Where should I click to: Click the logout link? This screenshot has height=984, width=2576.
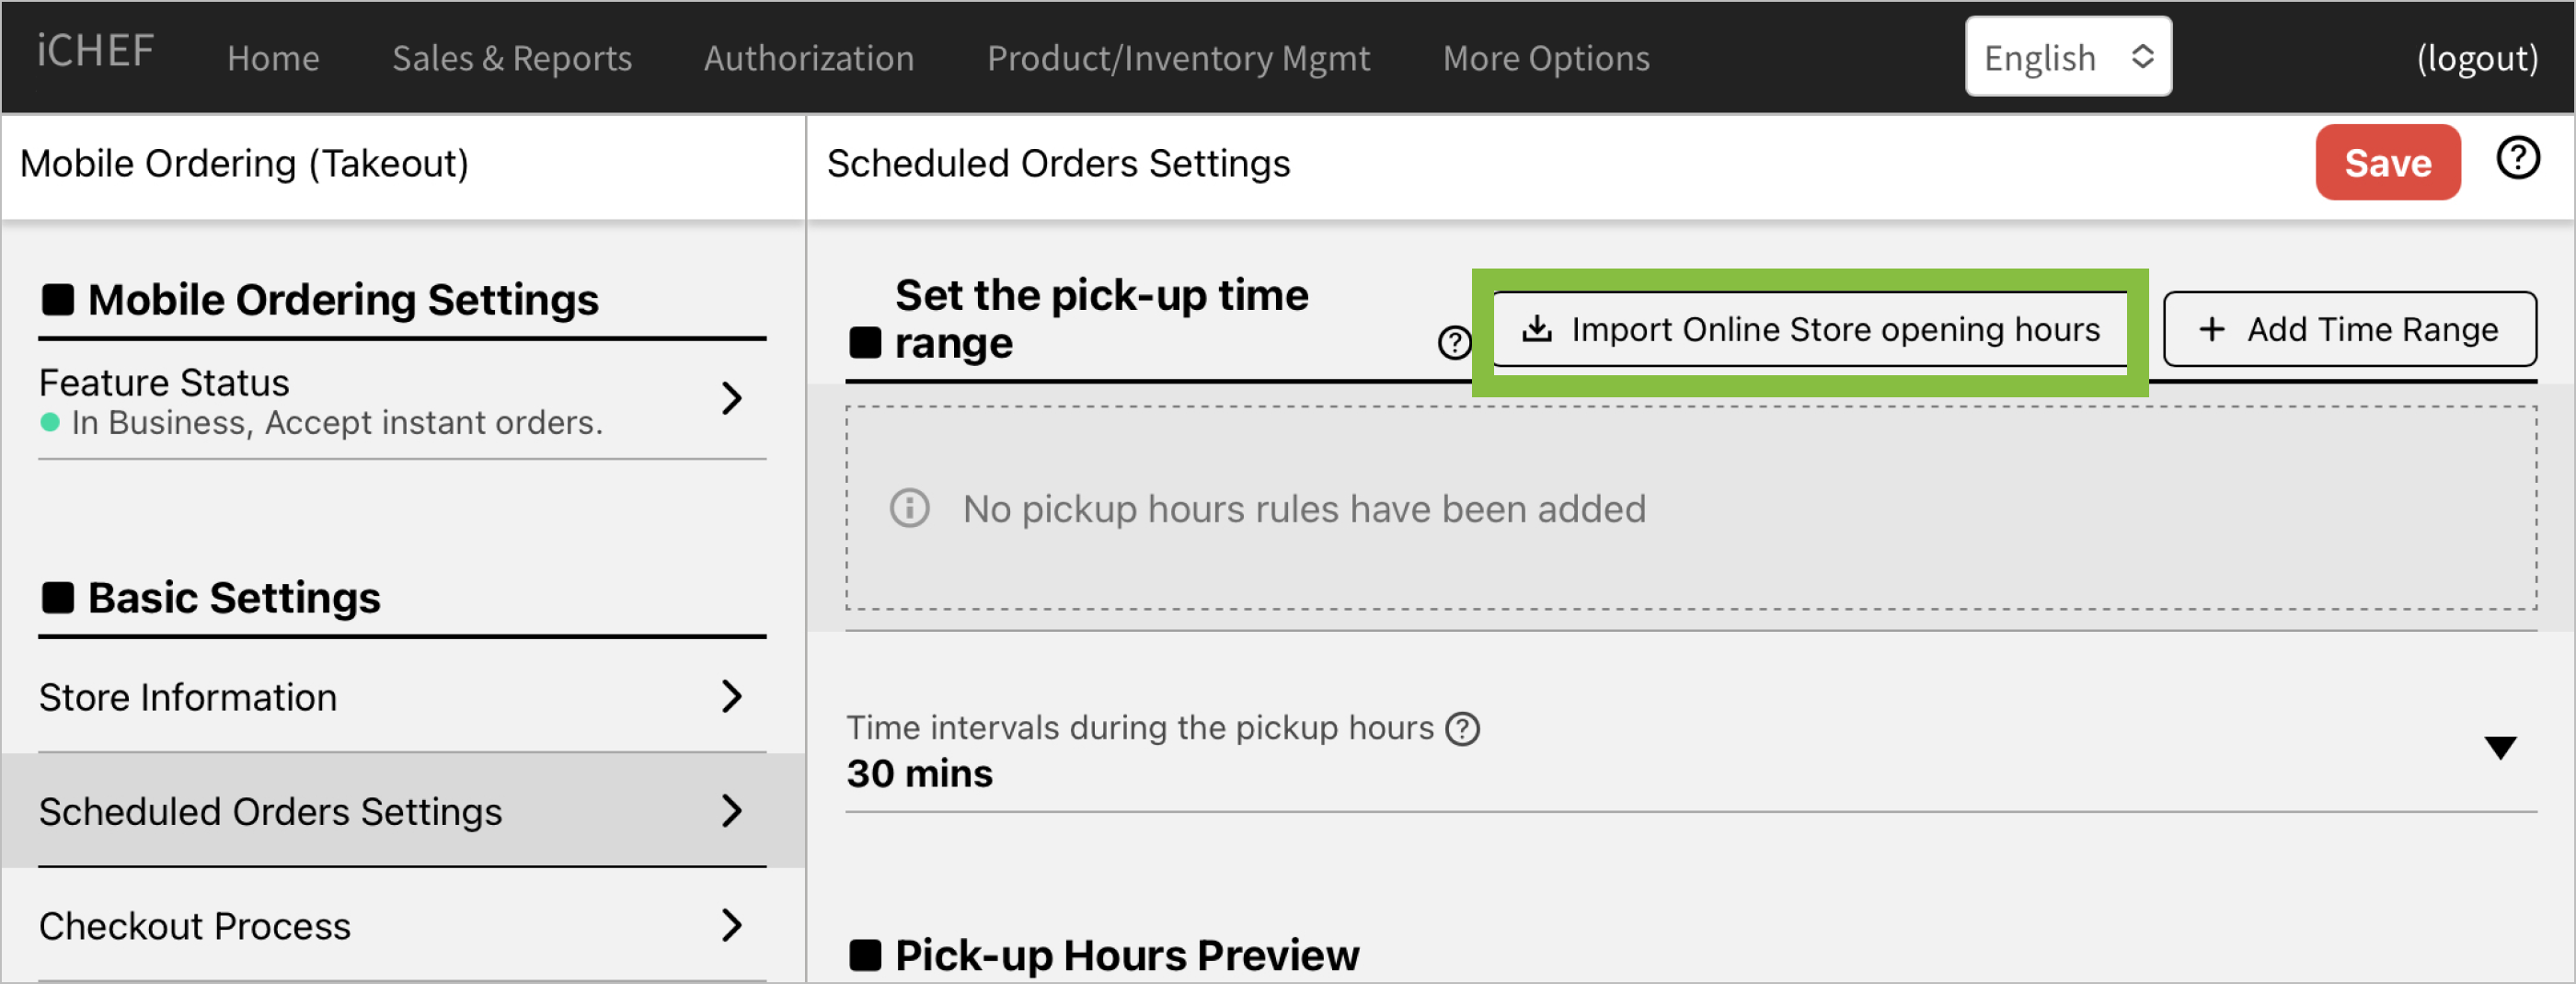(2476, 58)
